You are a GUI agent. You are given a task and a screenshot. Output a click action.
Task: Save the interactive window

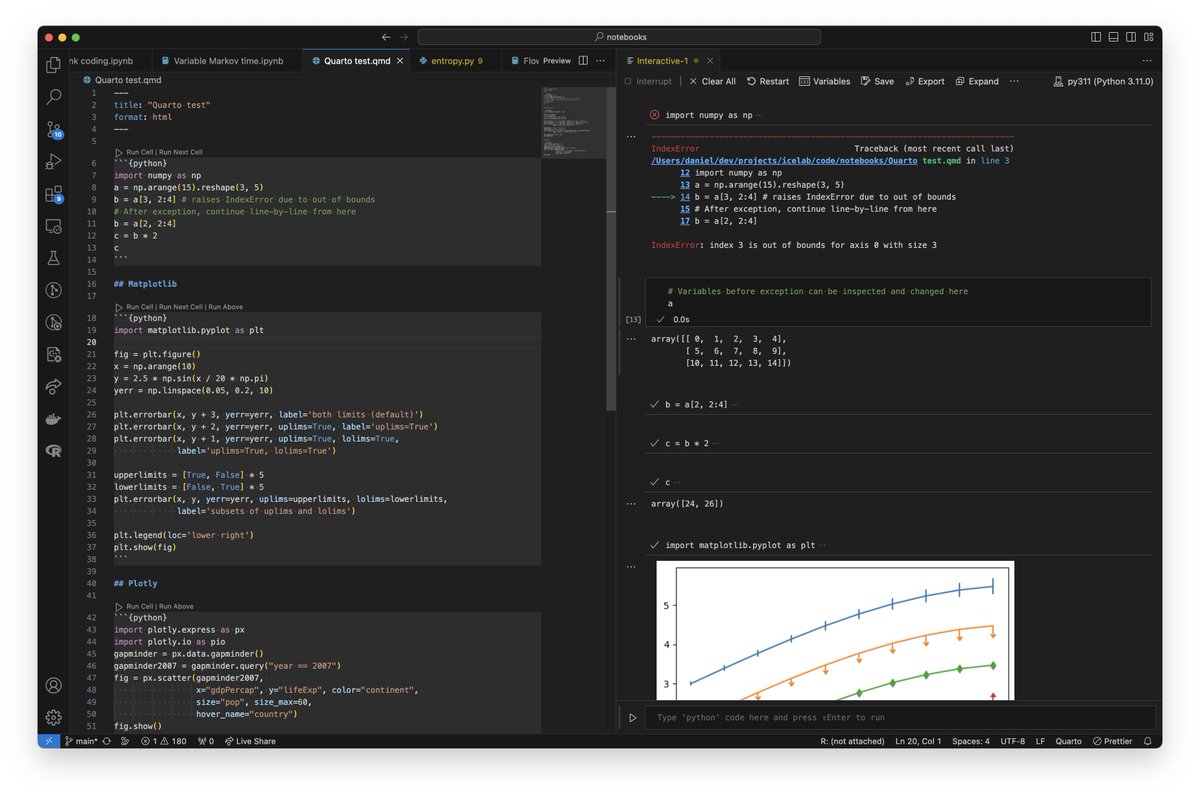point(877,81)
